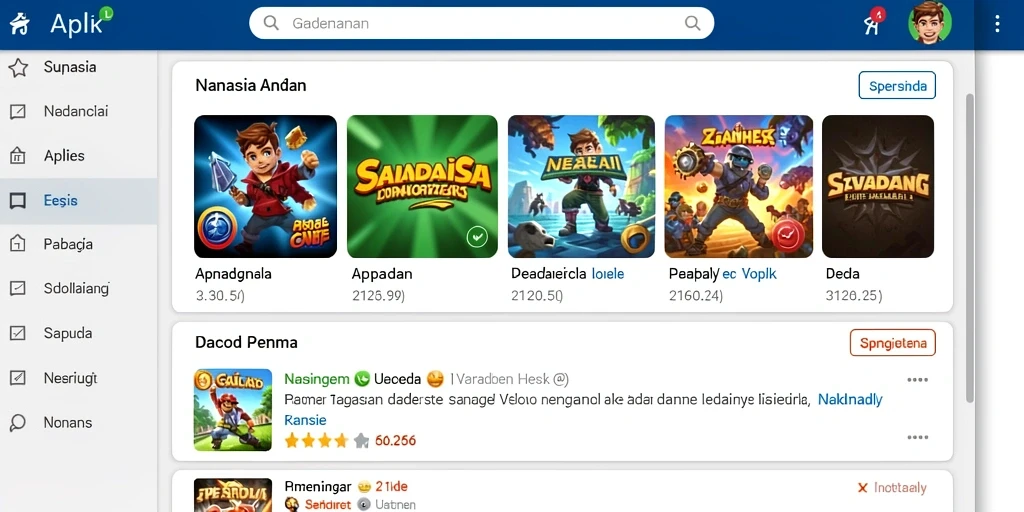Image resolution: width=1024 pixels, height=512 pixels.
Task: Click the Pabagia sidebar icon
Action: pos(18,244)
